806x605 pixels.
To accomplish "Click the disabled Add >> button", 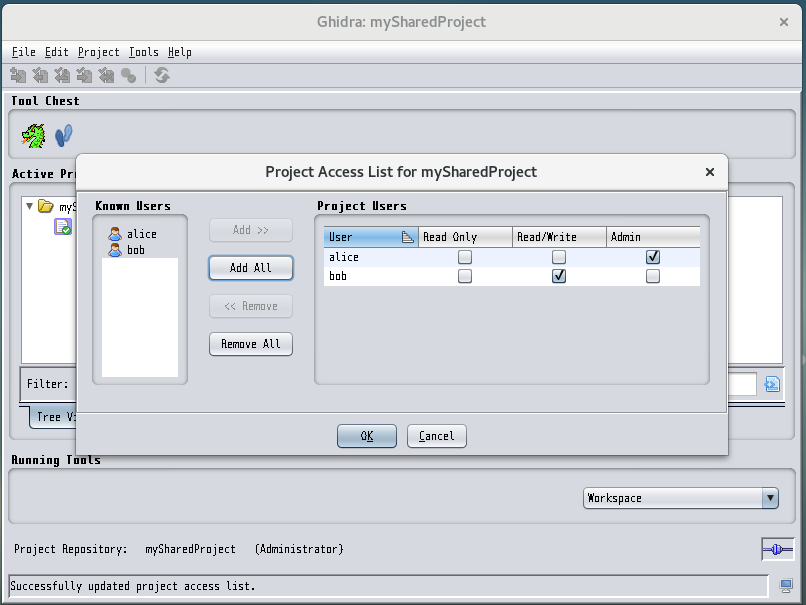I will 251,230.
